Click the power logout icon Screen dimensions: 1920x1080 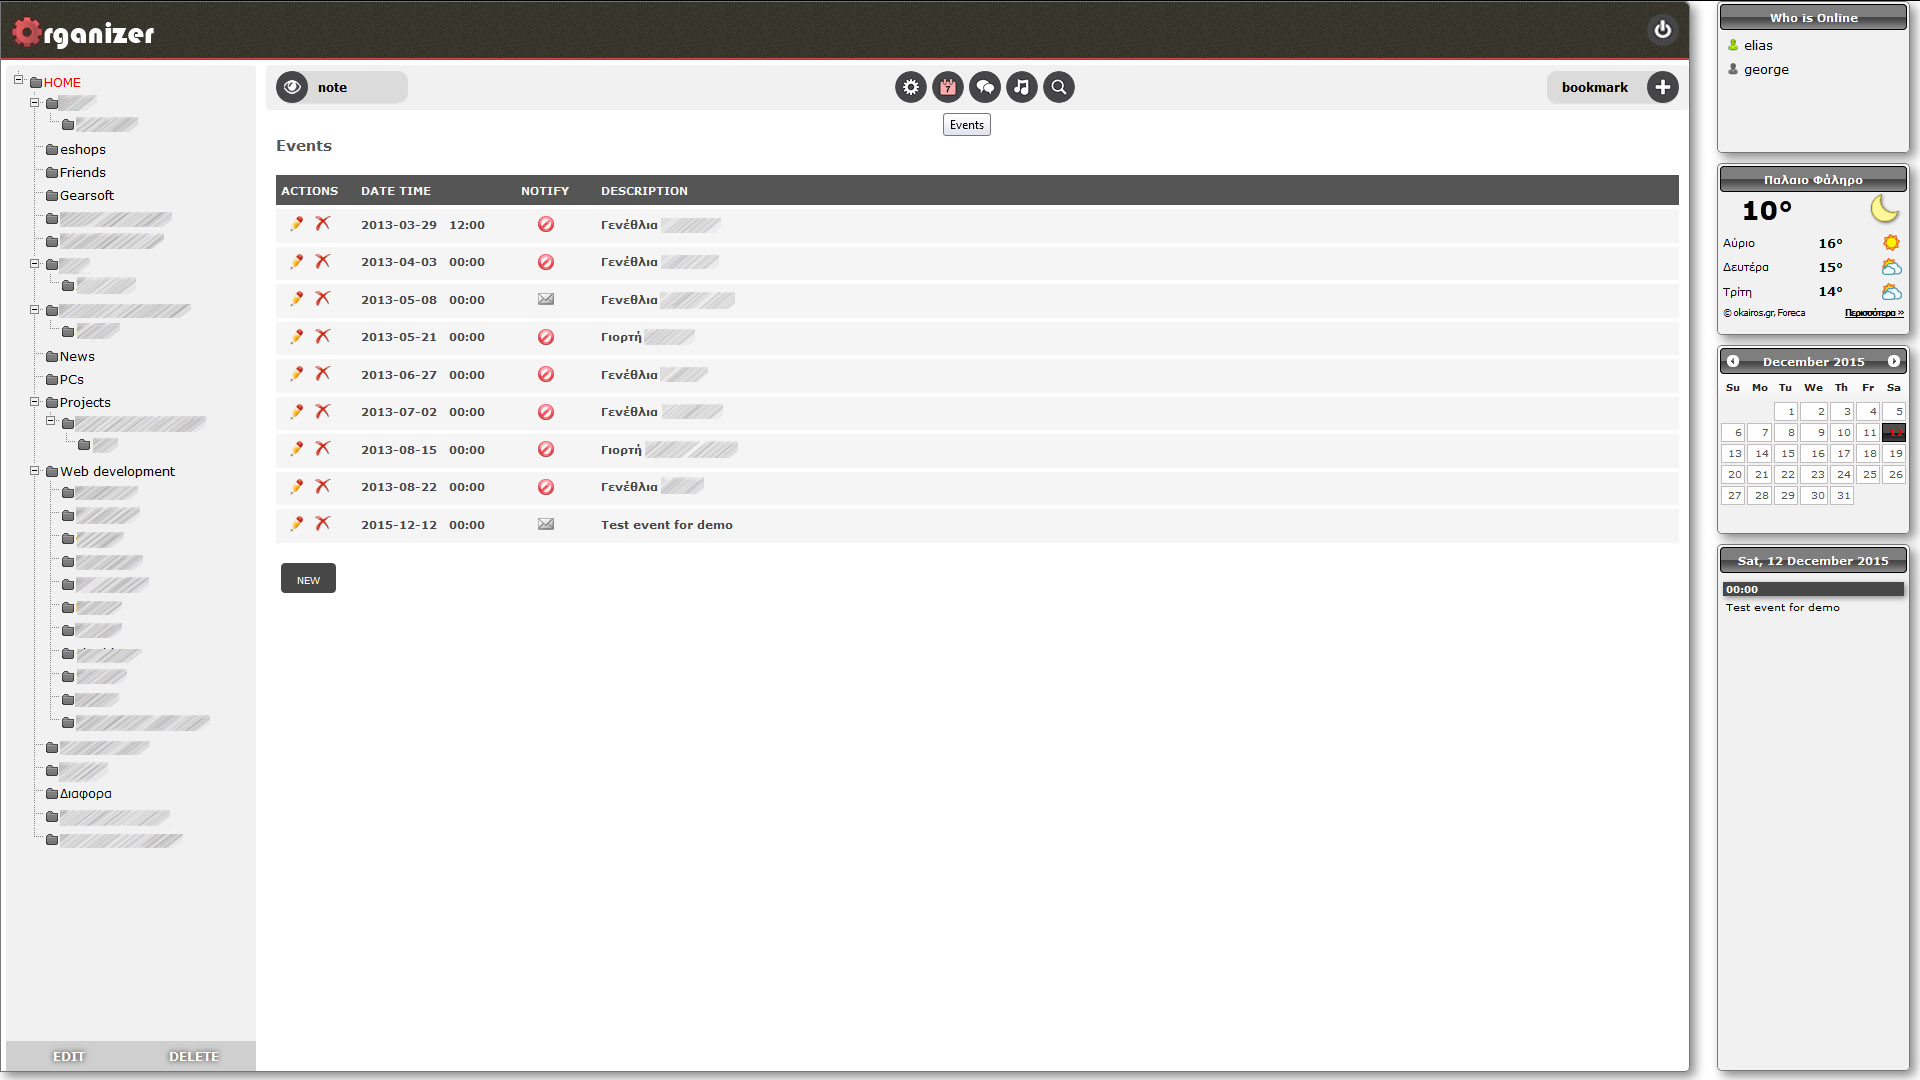click(1662, 30)
